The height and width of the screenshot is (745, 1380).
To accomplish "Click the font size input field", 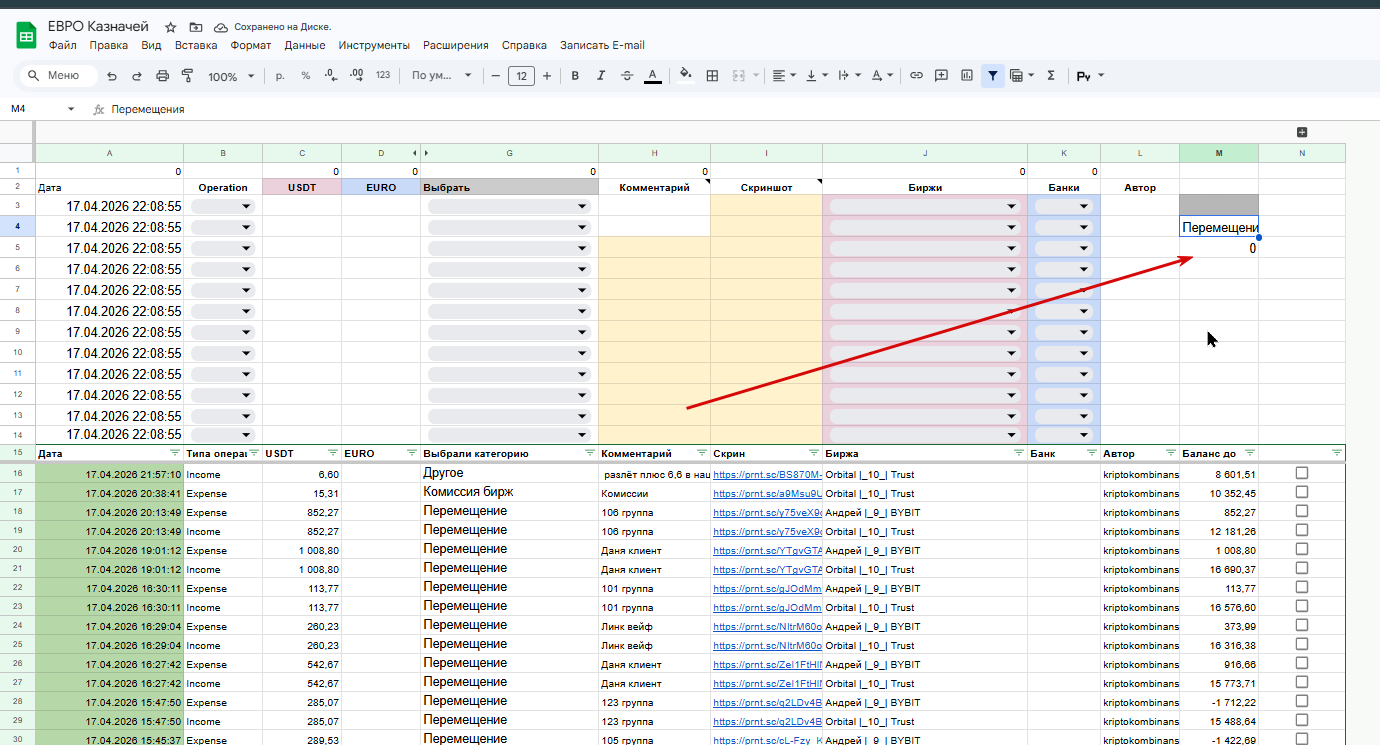I will 521,76.
